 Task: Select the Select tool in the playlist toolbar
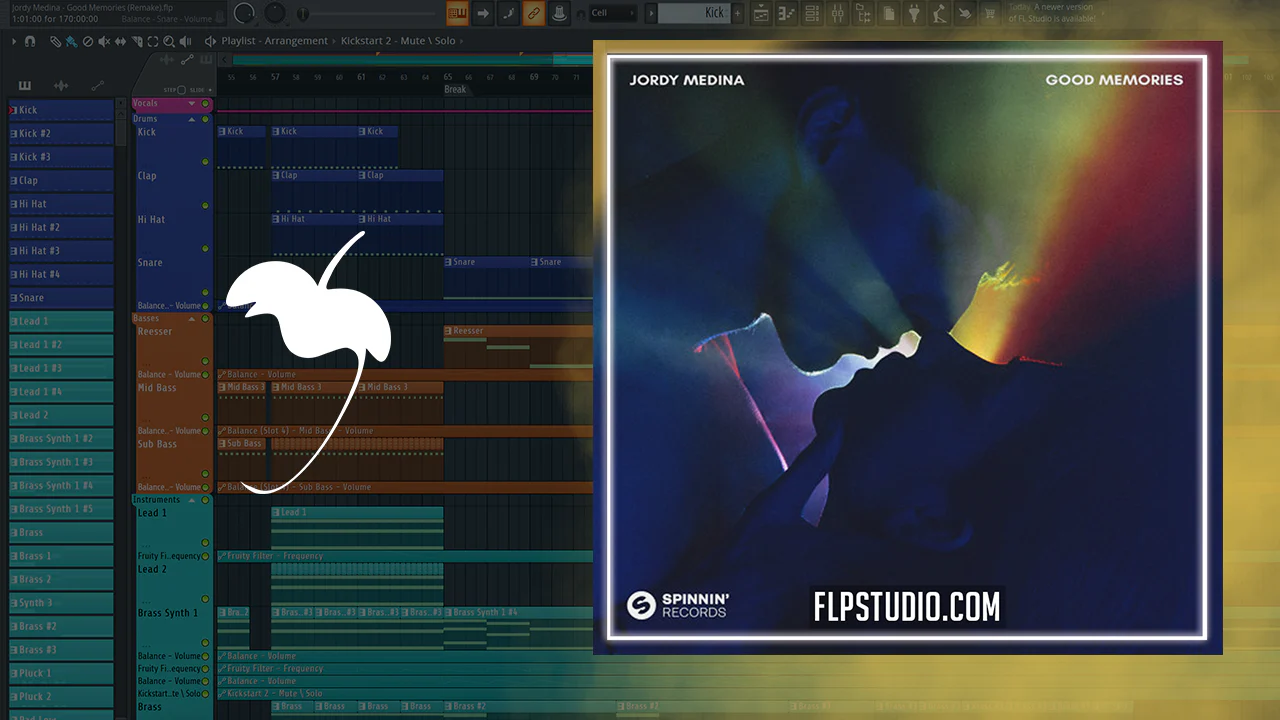pyautogui.click(x=152, y=41)
